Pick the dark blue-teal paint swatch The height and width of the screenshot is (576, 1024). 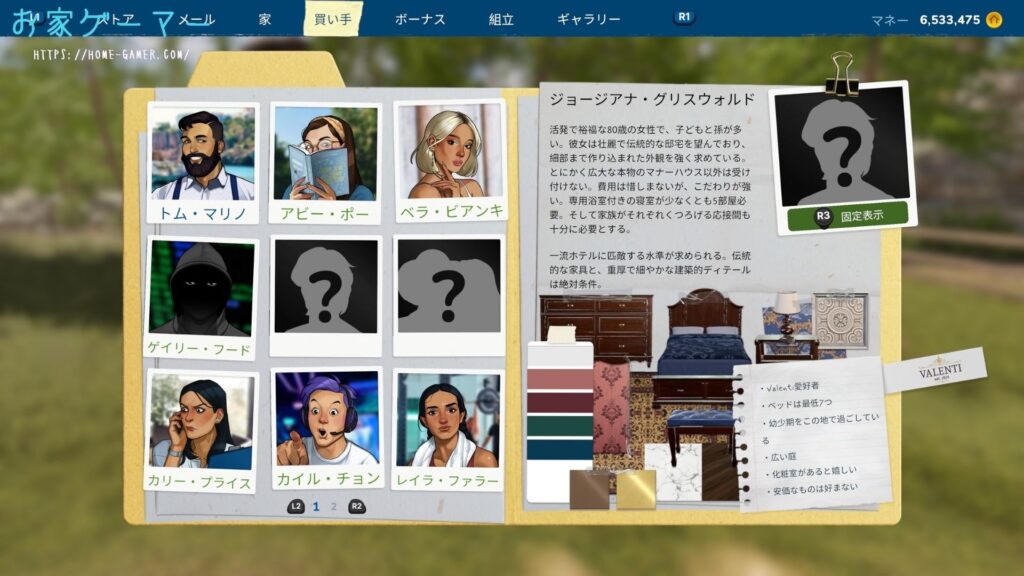click(x=560, y=449)
